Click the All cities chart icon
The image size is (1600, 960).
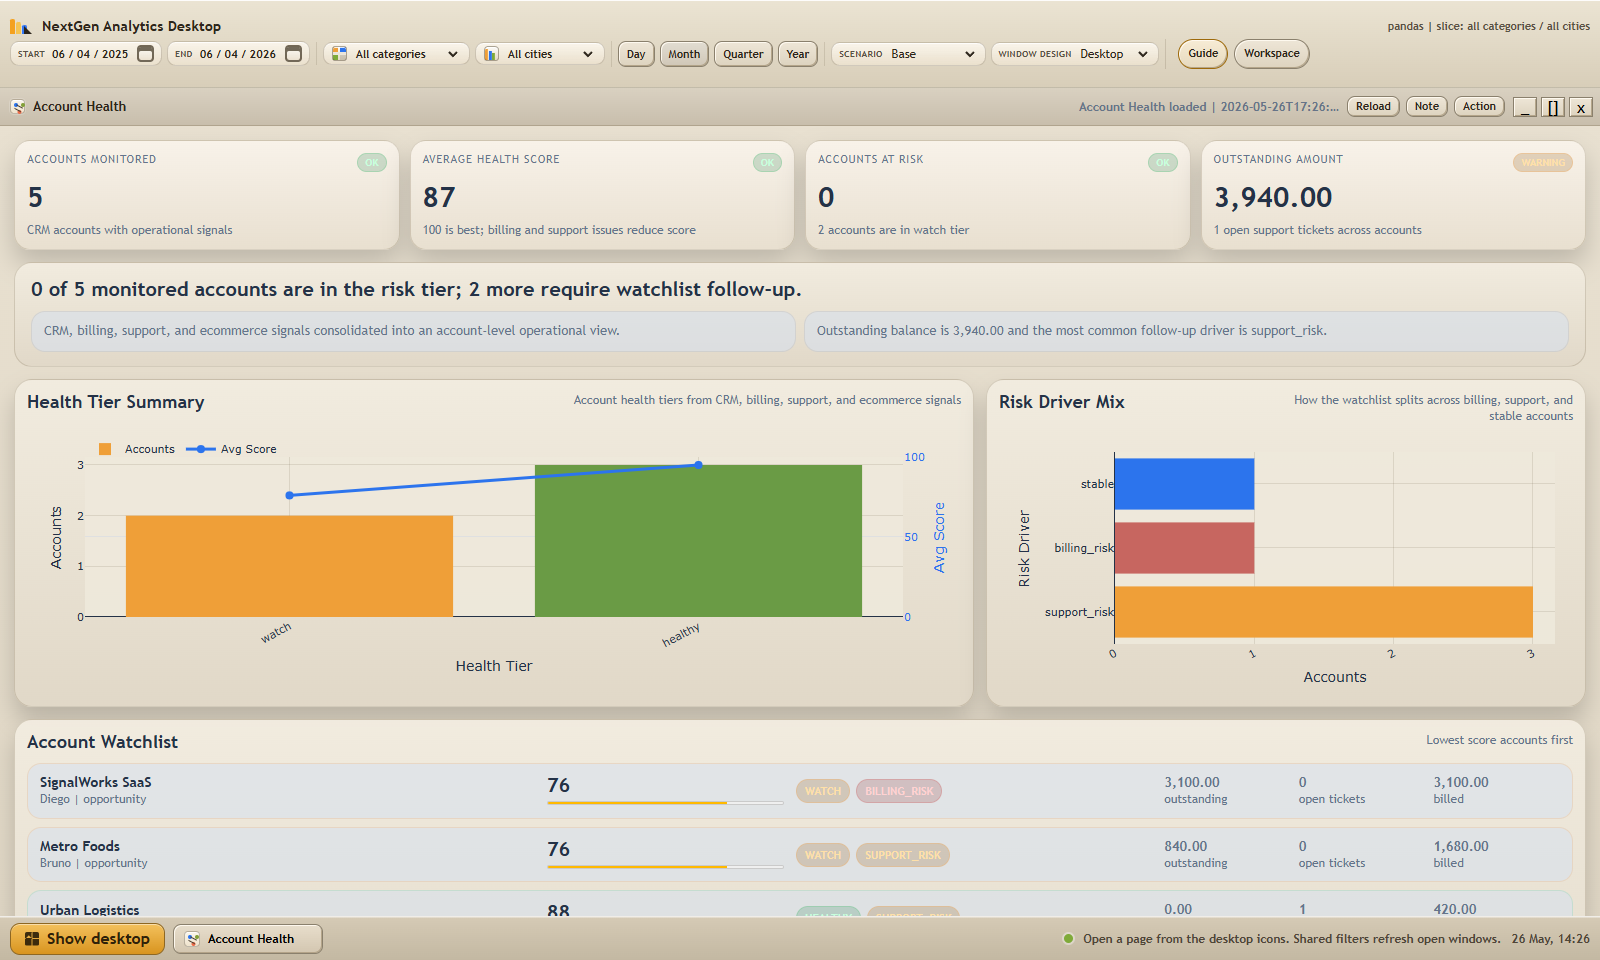point(492,54)
